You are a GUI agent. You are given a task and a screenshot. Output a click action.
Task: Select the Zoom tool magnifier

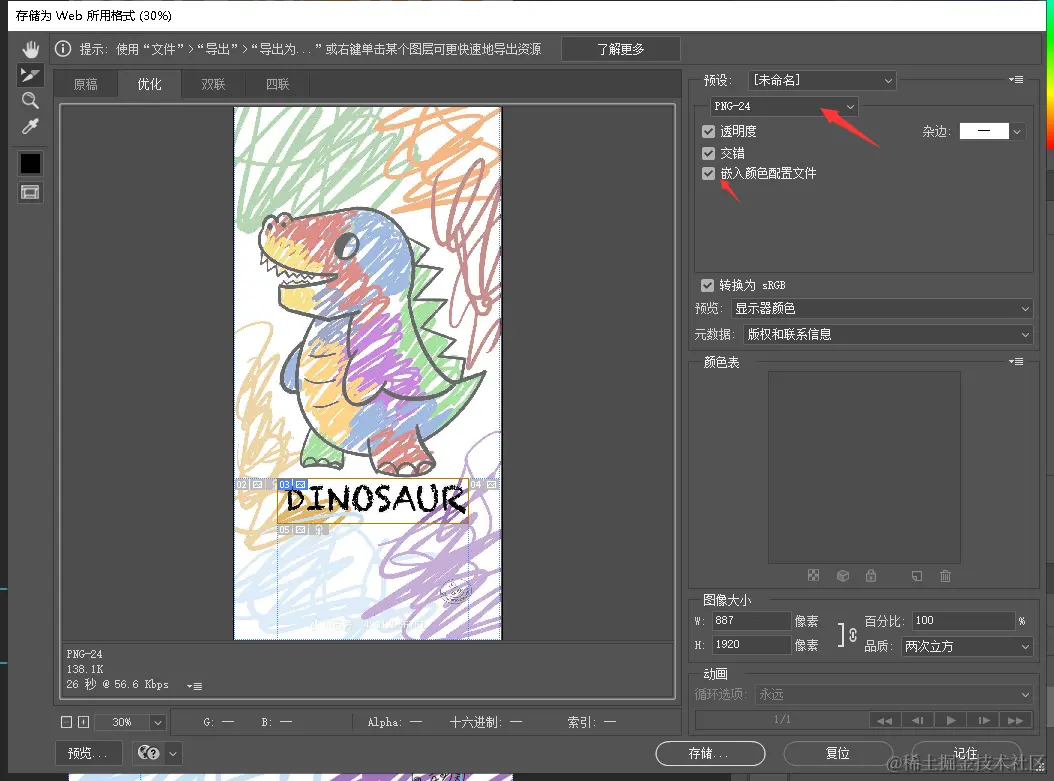point(30,101)
